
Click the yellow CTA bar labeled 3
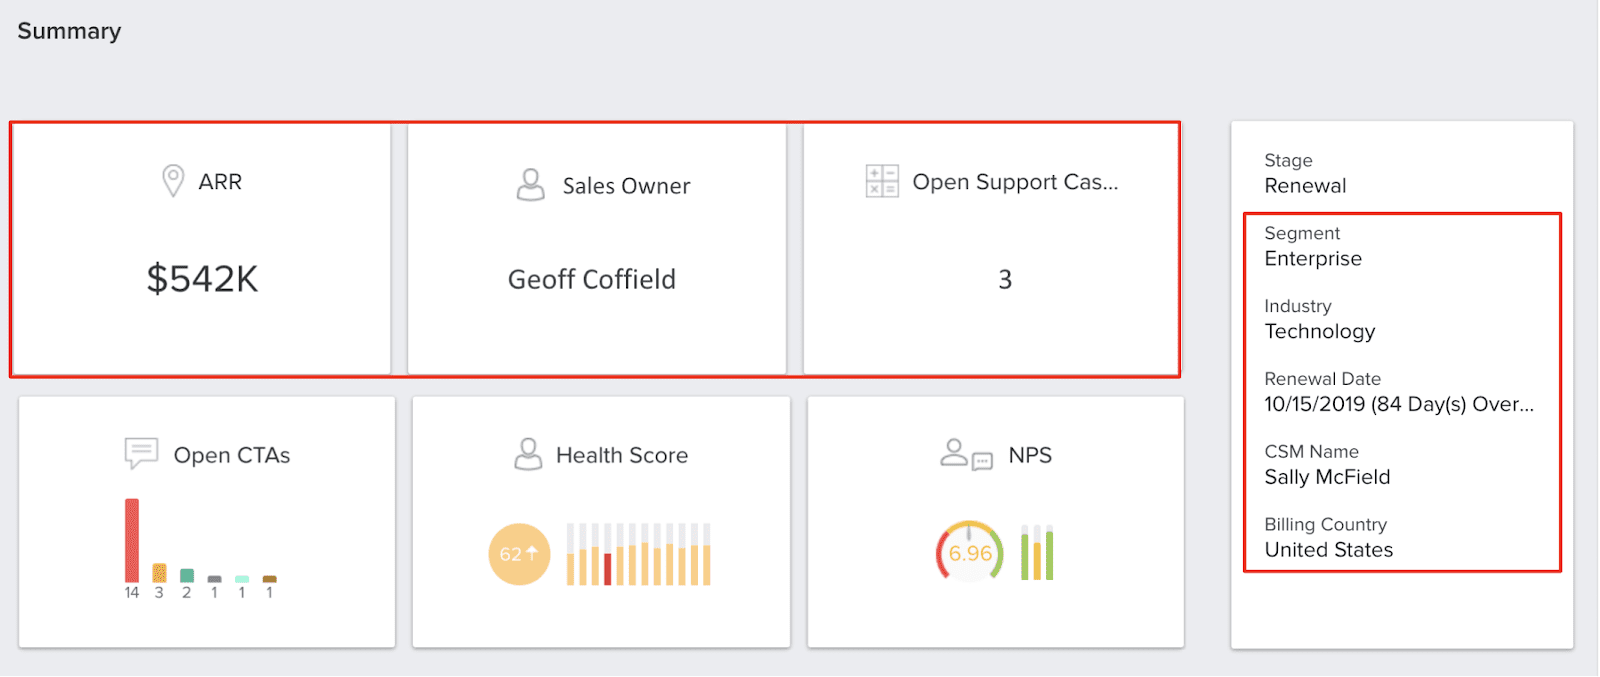[x=159, y=573]
